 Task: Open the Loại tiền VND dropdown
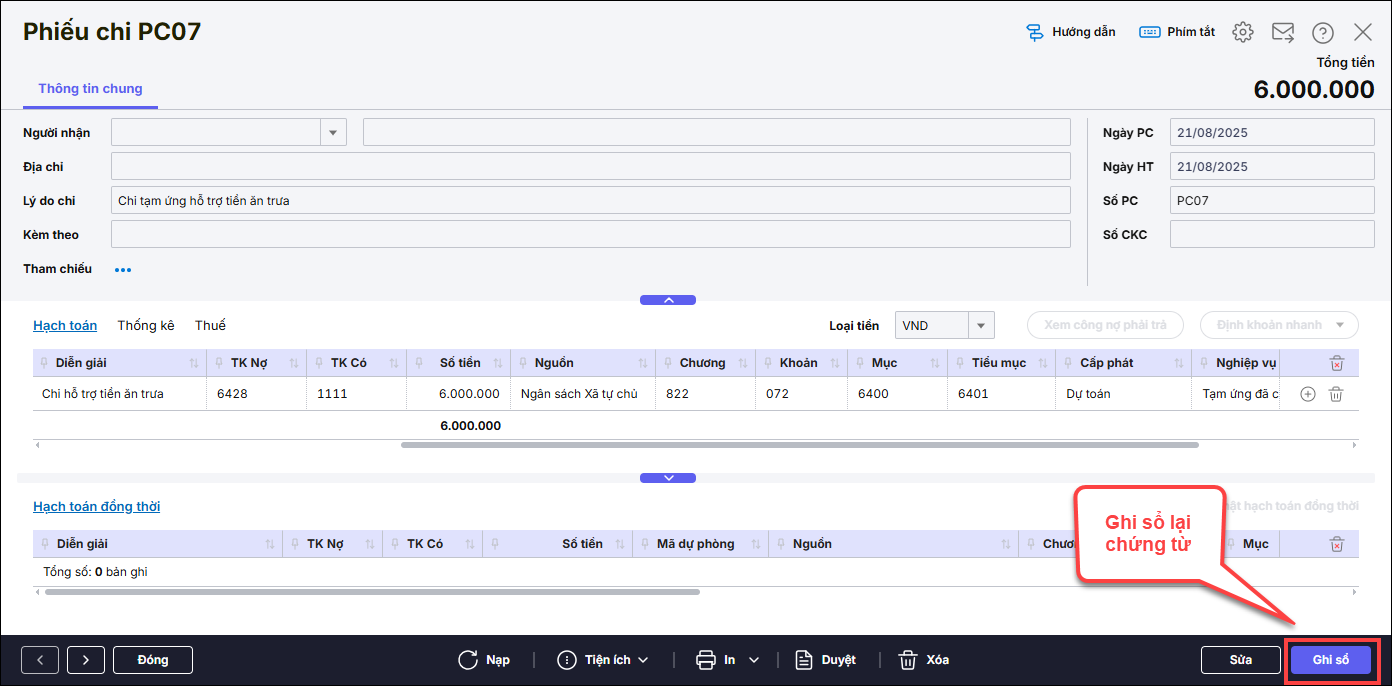coord(981,325)
